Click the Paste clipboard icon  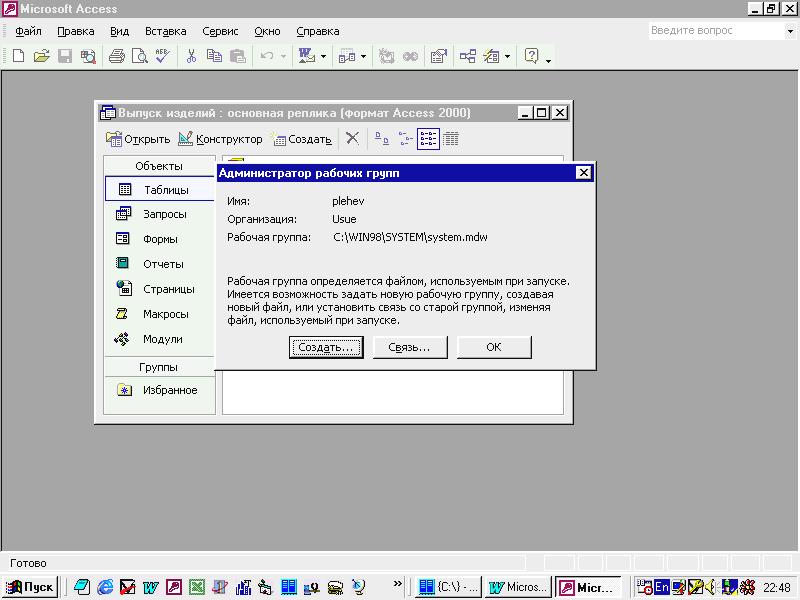(x=238, y=56)
